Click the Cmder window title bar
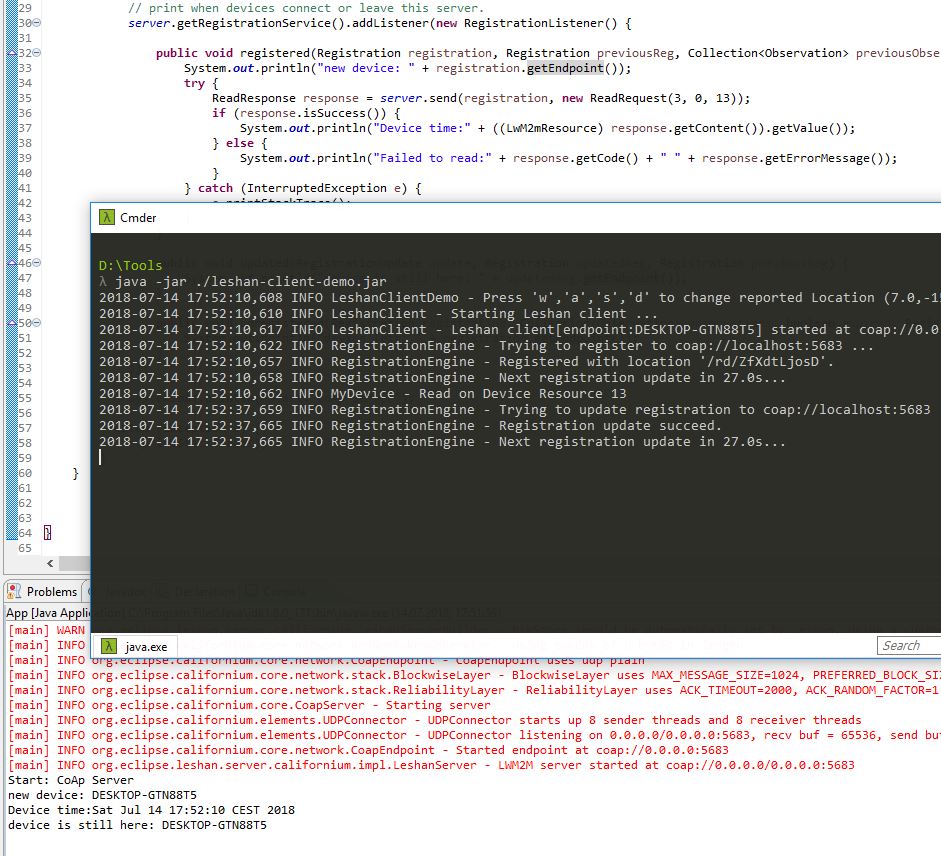941x856 pixels. coord(500,217)
